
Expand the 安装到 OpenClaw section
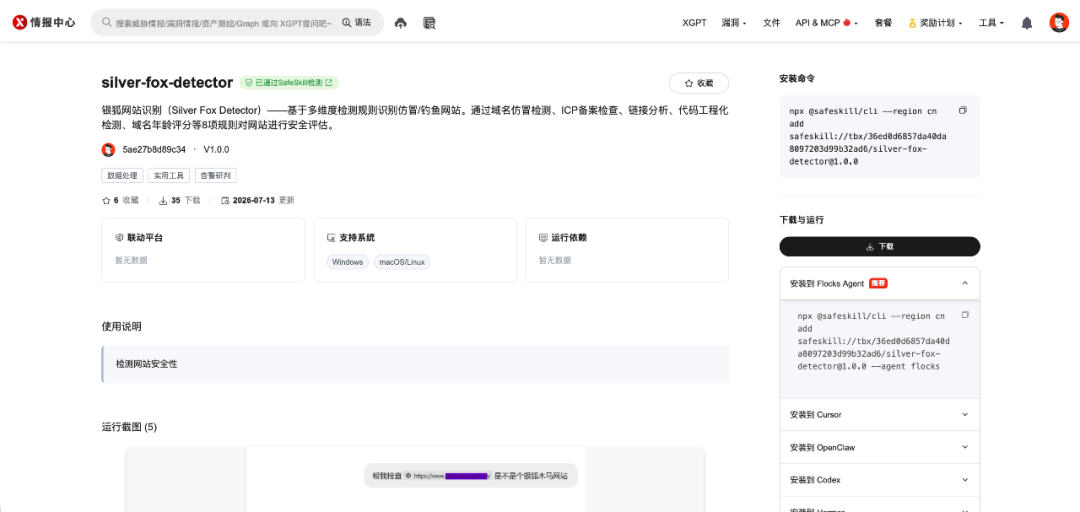[x=880, y=447]
